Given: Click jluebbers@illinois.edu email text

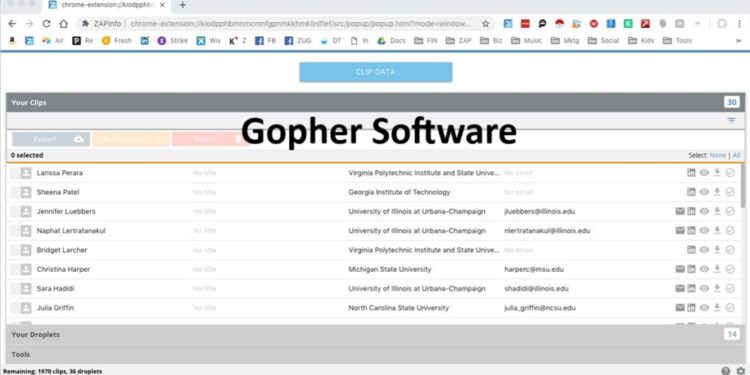Looking at the screenshot, I should (x=540, y=211).
